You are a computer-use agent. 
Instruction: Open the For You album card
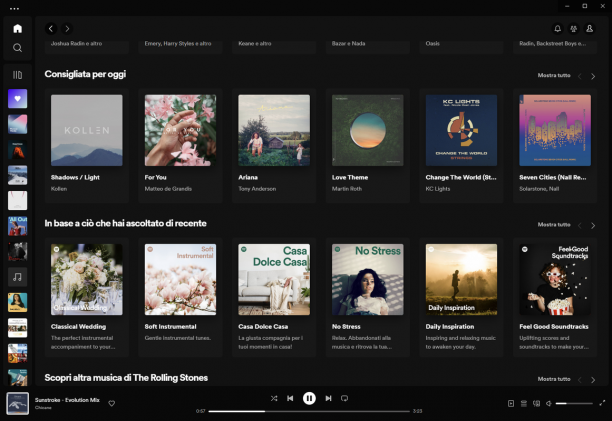[x=180, y=146]
